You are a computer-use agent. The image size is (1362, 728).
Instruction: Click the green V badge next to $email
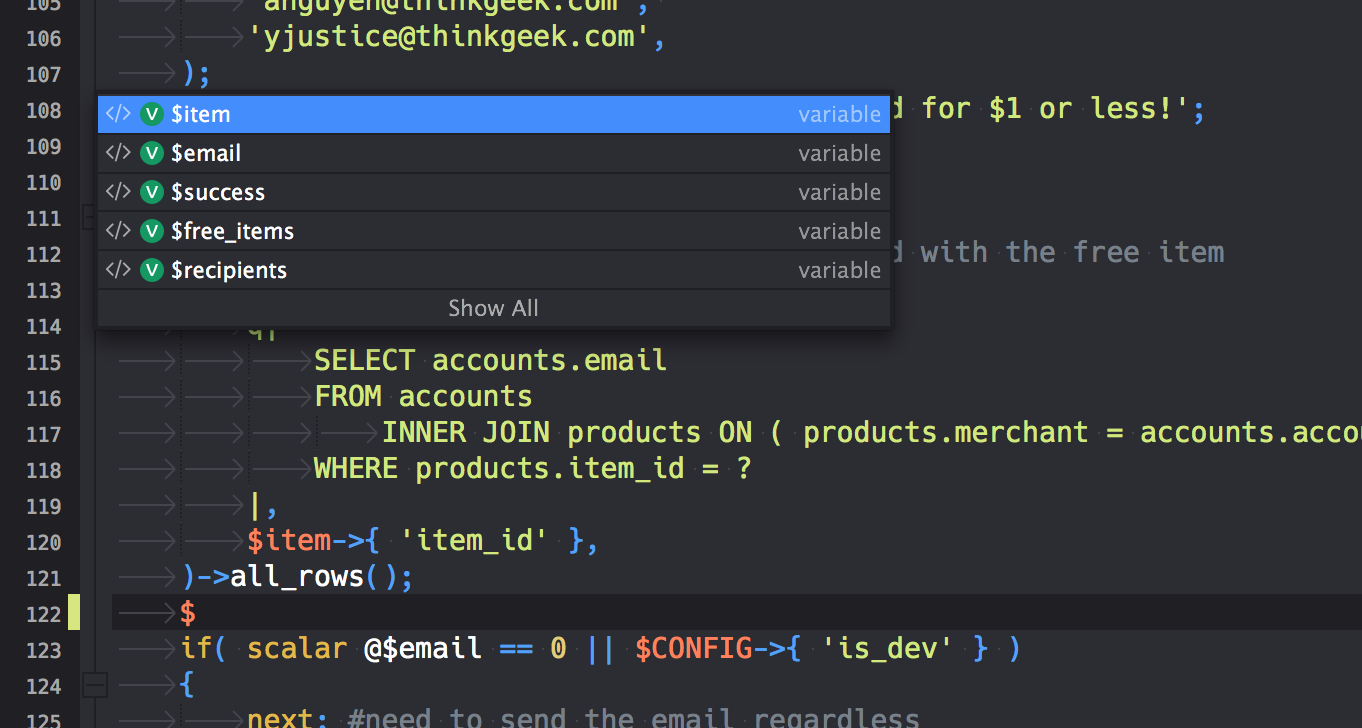(151, 152)
